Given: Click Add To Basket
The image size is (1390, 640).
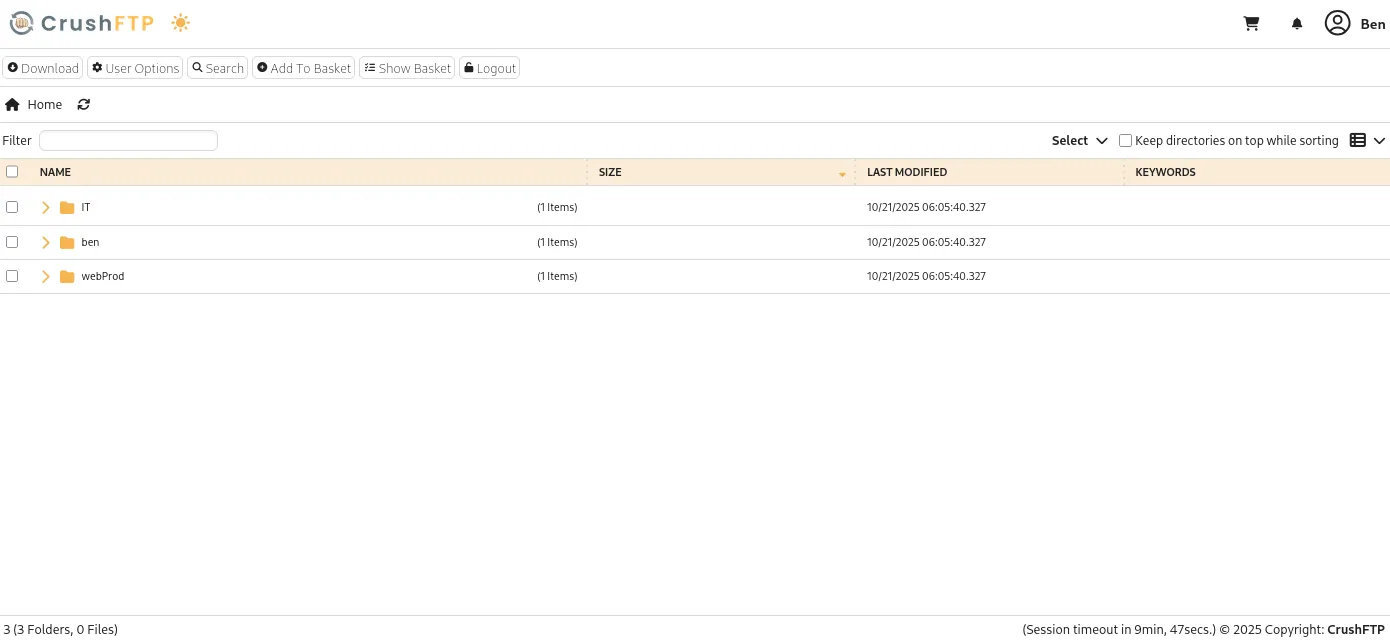Looking at the screenshot, I should 304,68.
